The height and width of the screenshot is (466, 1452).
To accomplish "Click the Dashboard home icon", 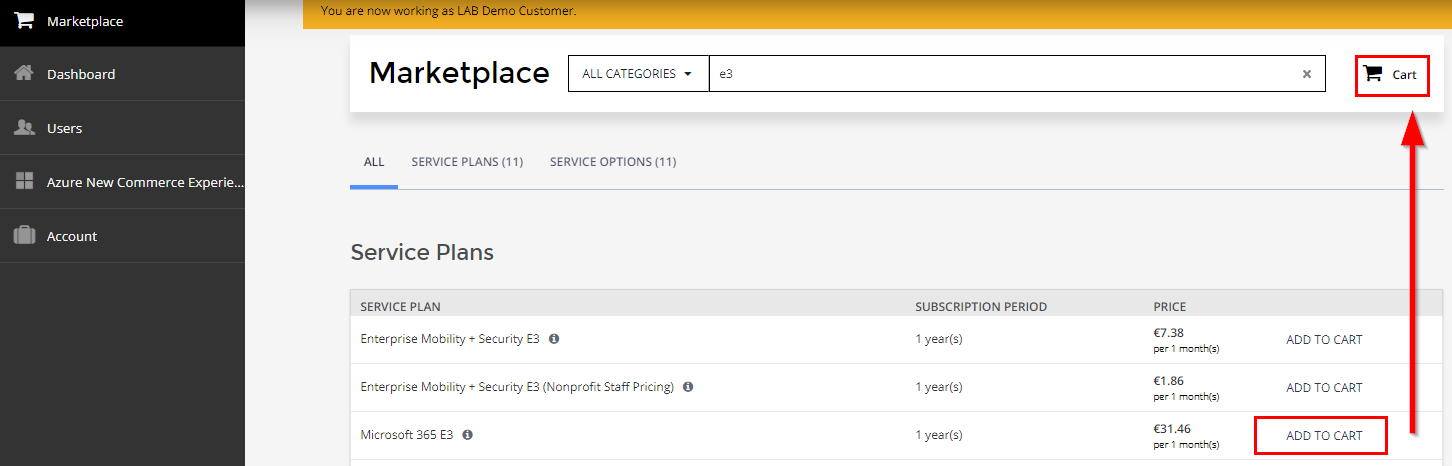I will pyautogui.click(x=24, y=73).
